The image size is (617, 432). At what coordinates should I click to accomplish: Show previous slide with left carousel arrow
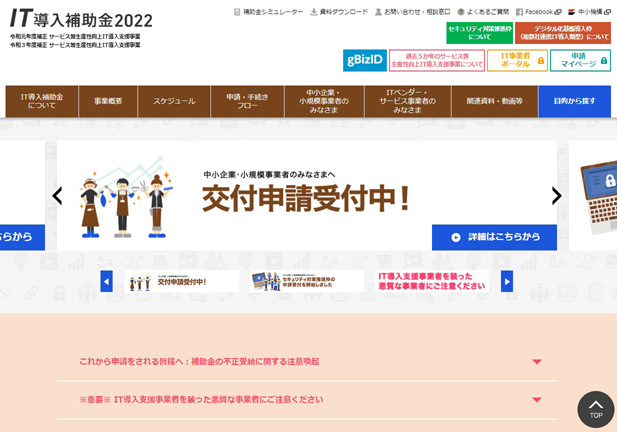[x=58, y=196]
